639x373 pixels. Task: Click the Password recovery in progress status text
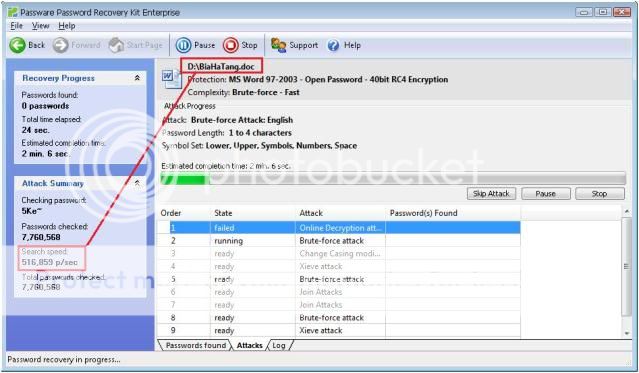pos(64,360)
